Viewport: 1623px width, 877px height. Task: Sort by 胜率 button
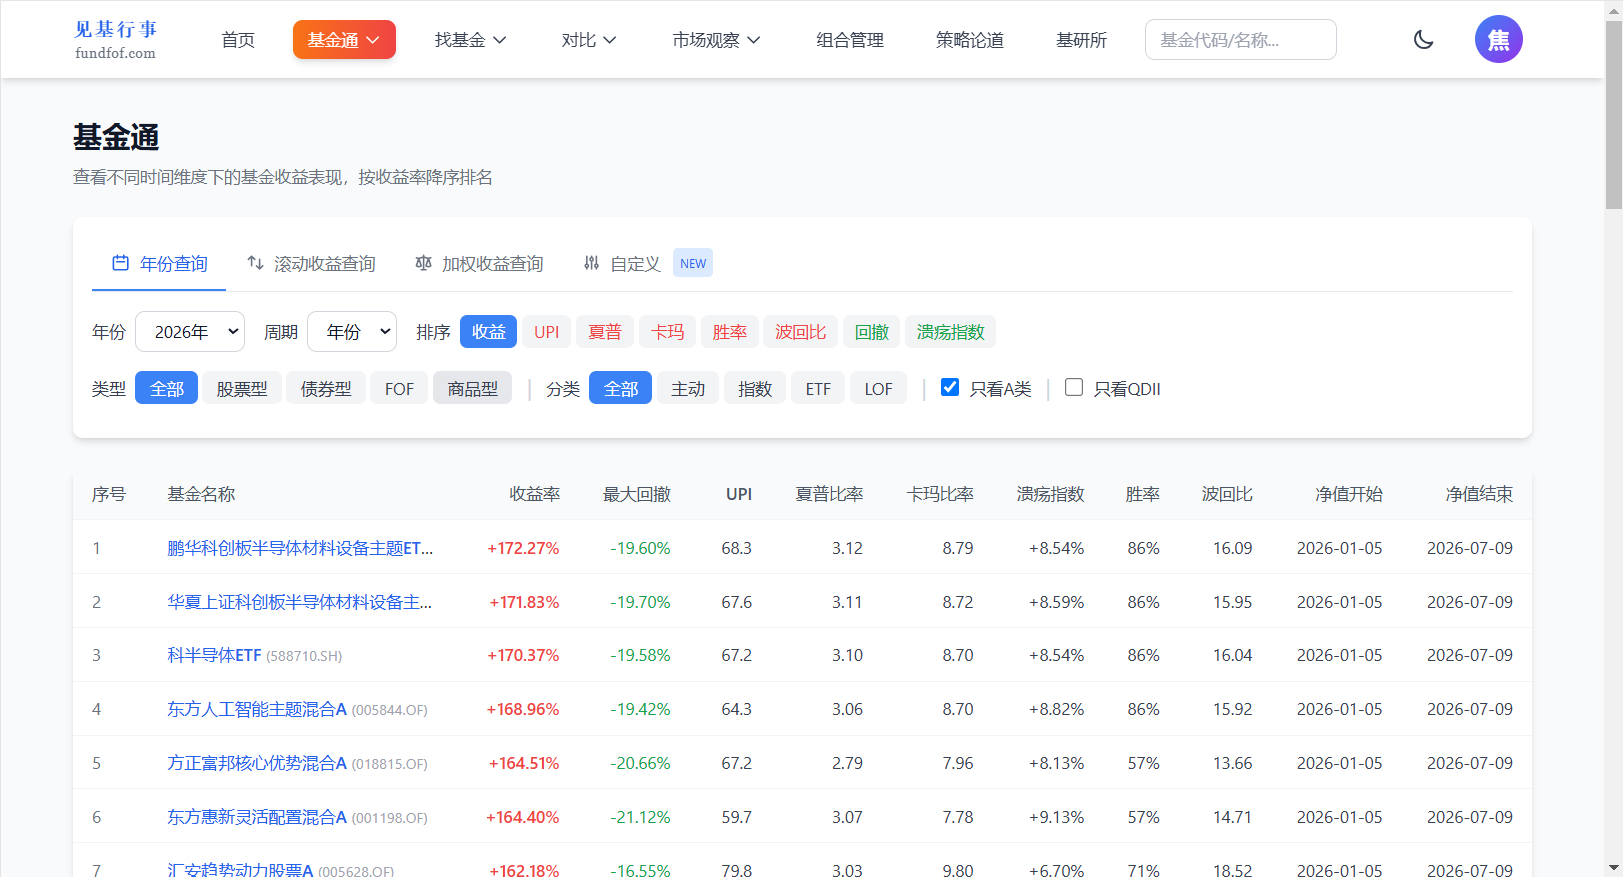click(x=729, y=332)
